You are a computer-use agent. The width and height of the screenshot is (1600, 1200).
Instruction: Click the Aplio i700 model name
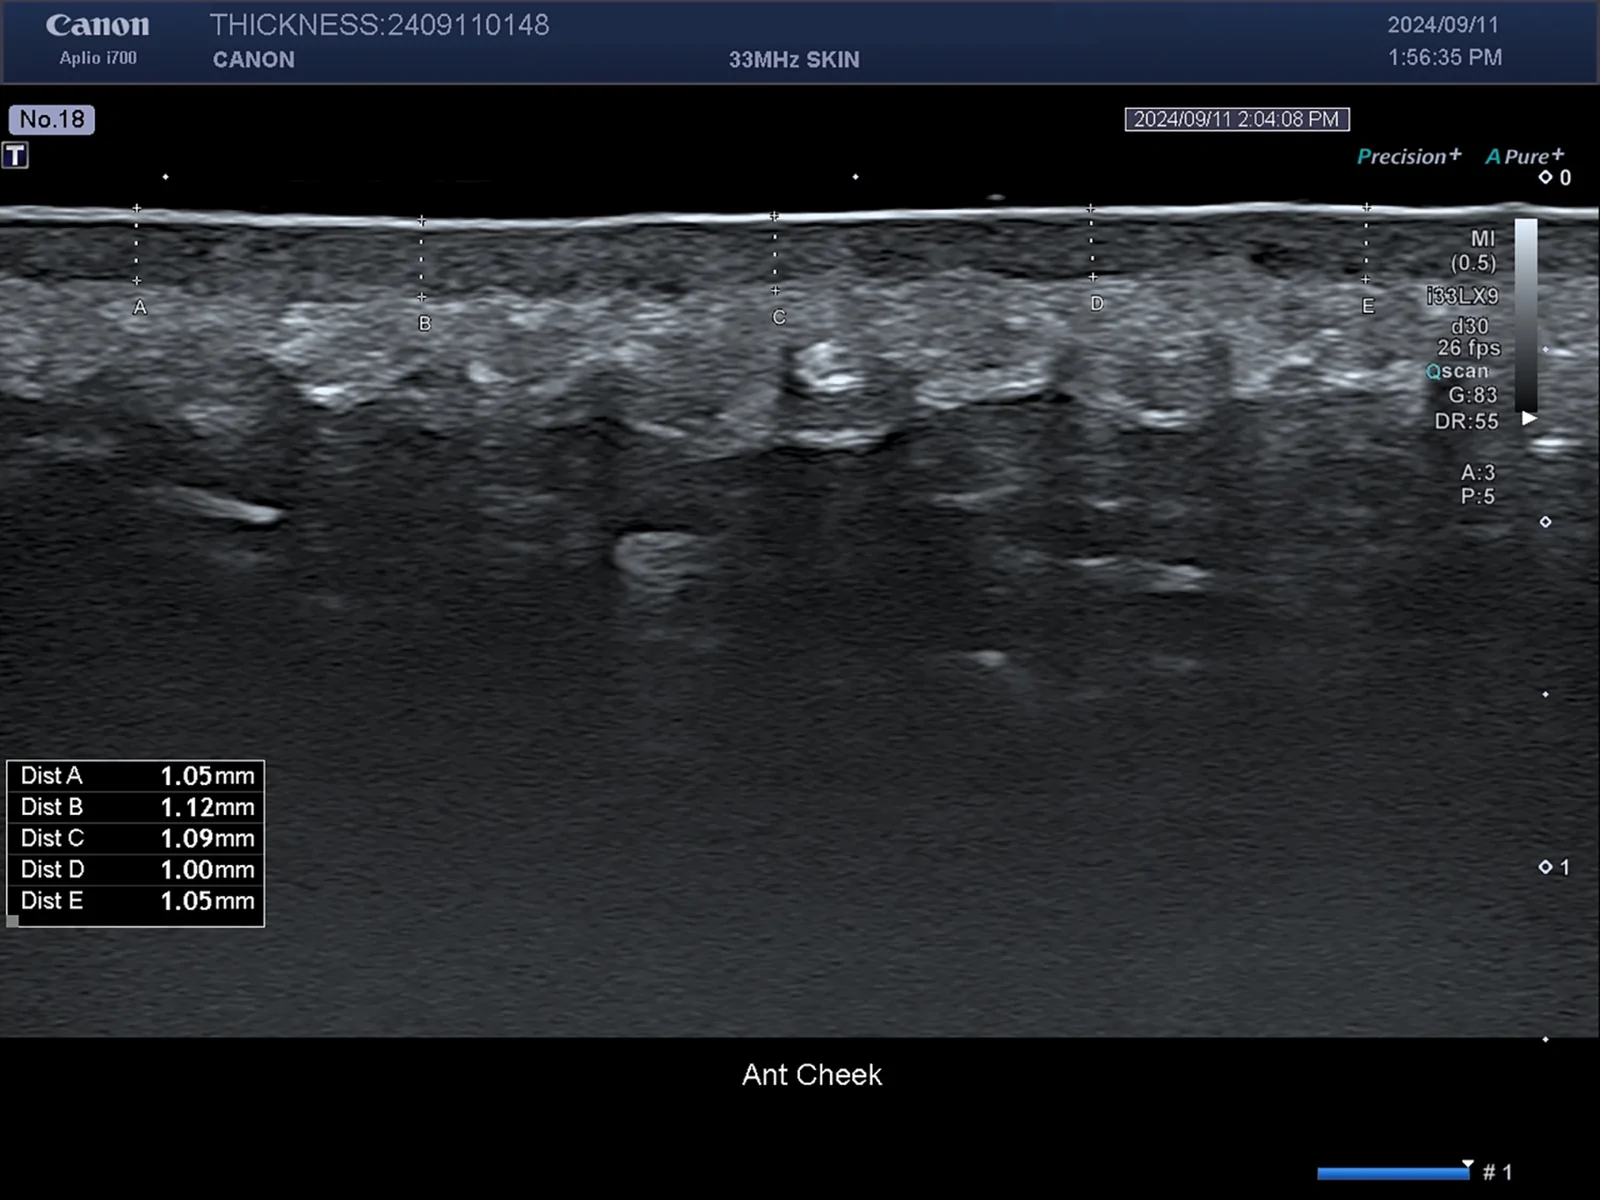coord(98,58)
